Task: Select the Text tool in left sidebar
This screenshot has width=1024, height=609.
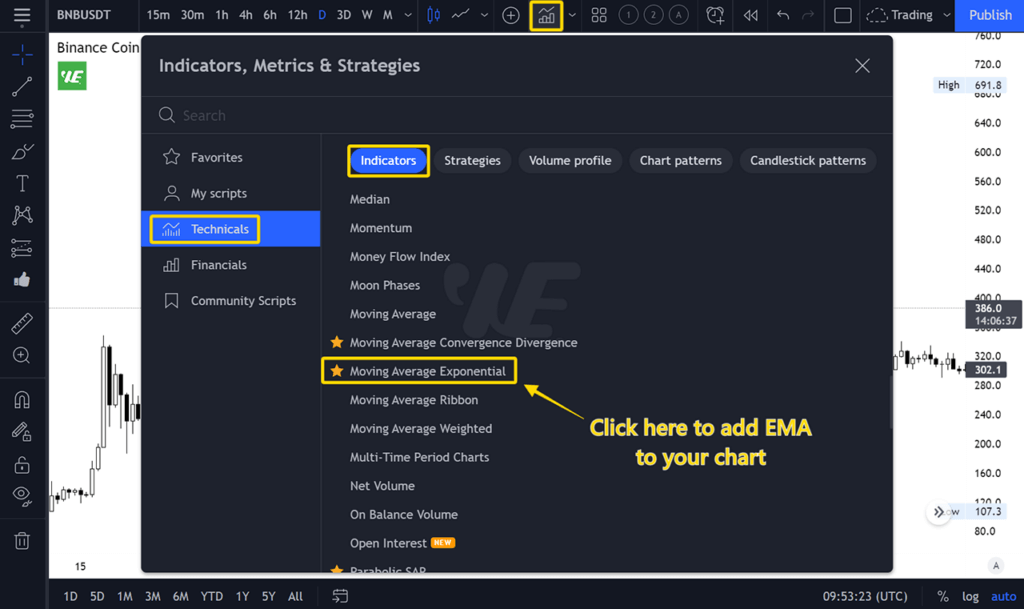Action: tap(22, 184)
